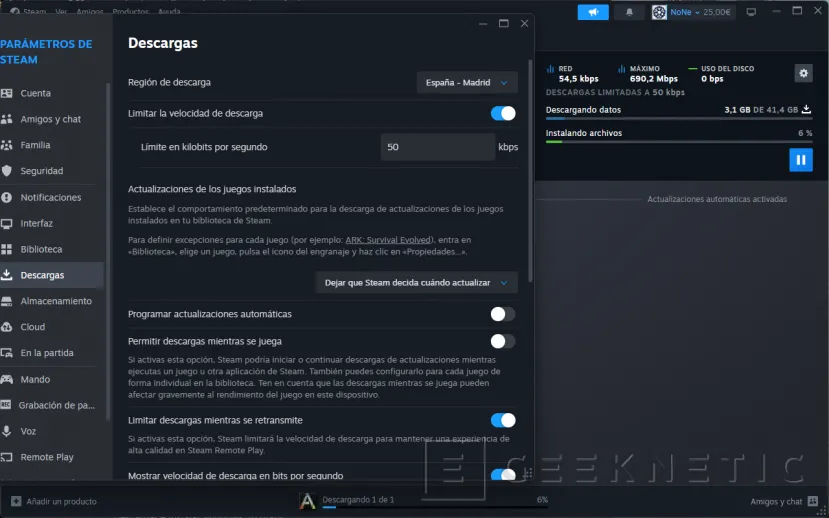
Task: Click RED network speed graph icon
Action: 550,69
